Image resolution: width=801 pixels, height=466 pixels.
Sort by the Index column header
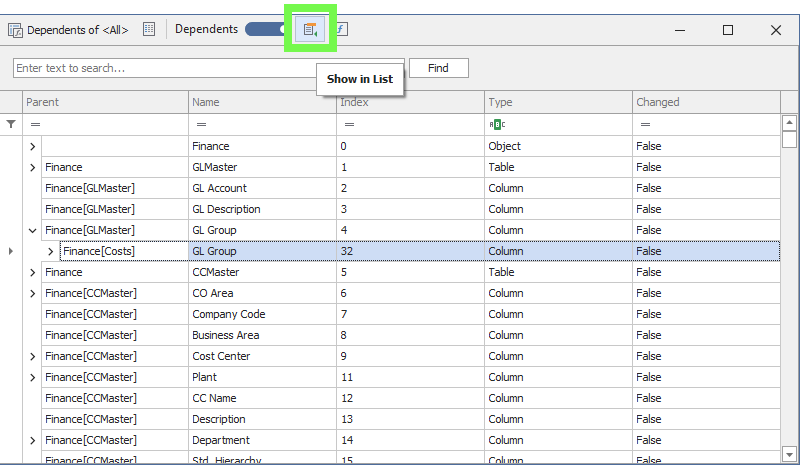pos(410,102)
